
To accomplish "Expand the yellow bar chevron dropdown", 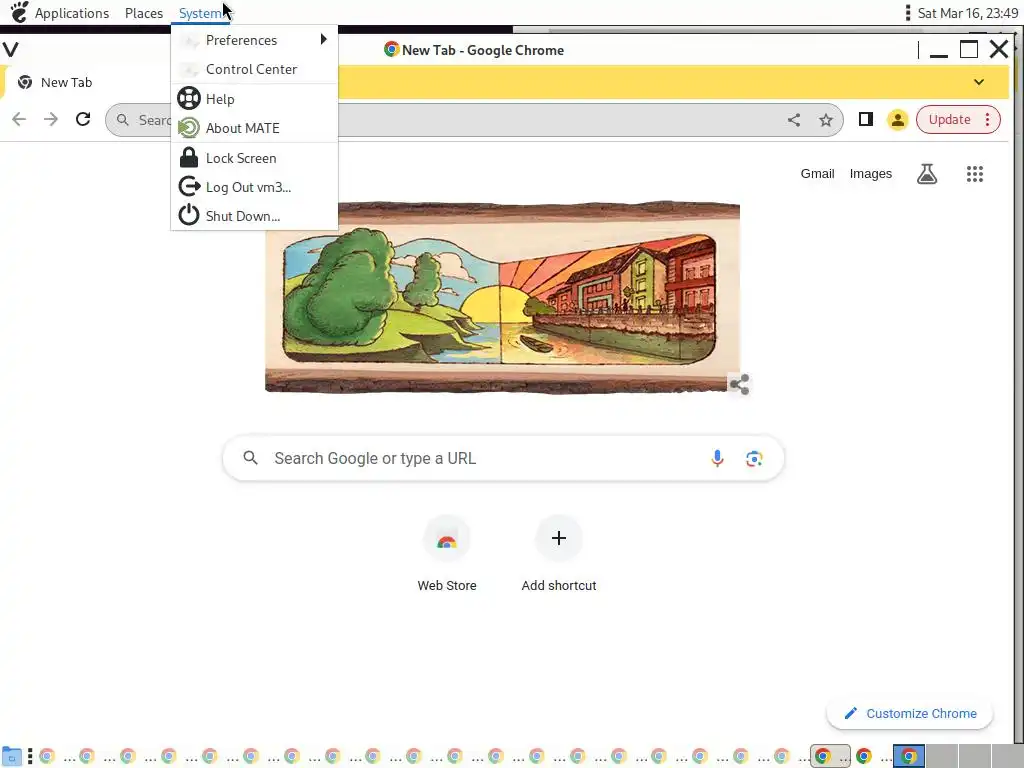I will [x=978, y=82].
